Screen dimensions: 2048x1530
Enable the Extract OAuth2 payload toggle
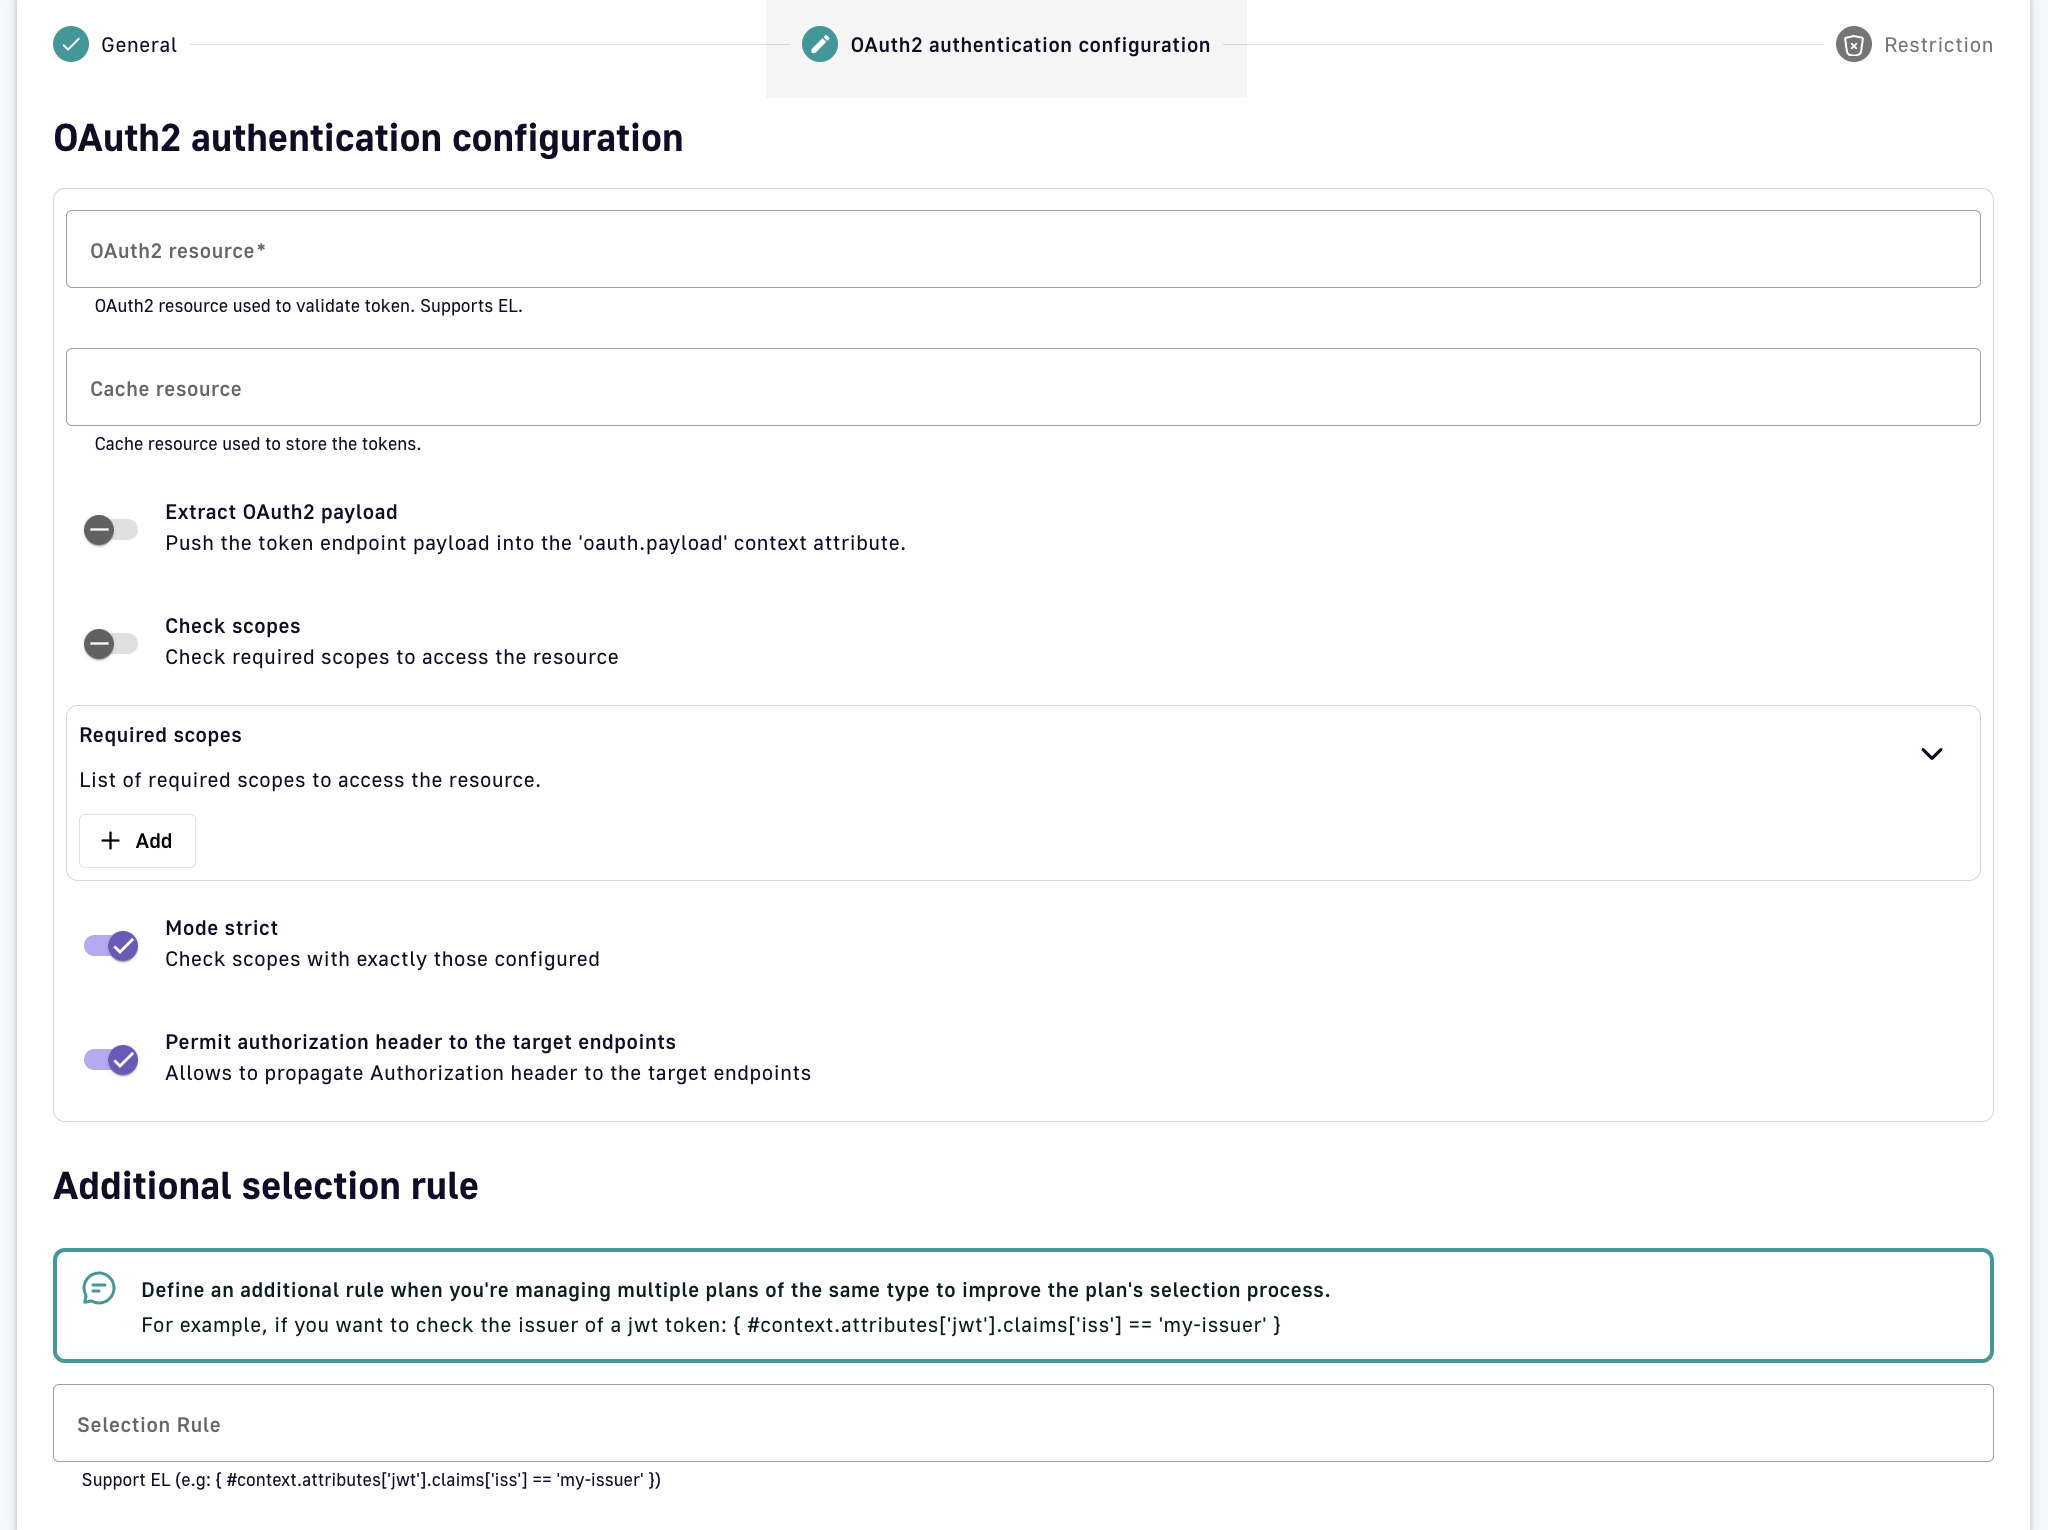pos(110,530)
